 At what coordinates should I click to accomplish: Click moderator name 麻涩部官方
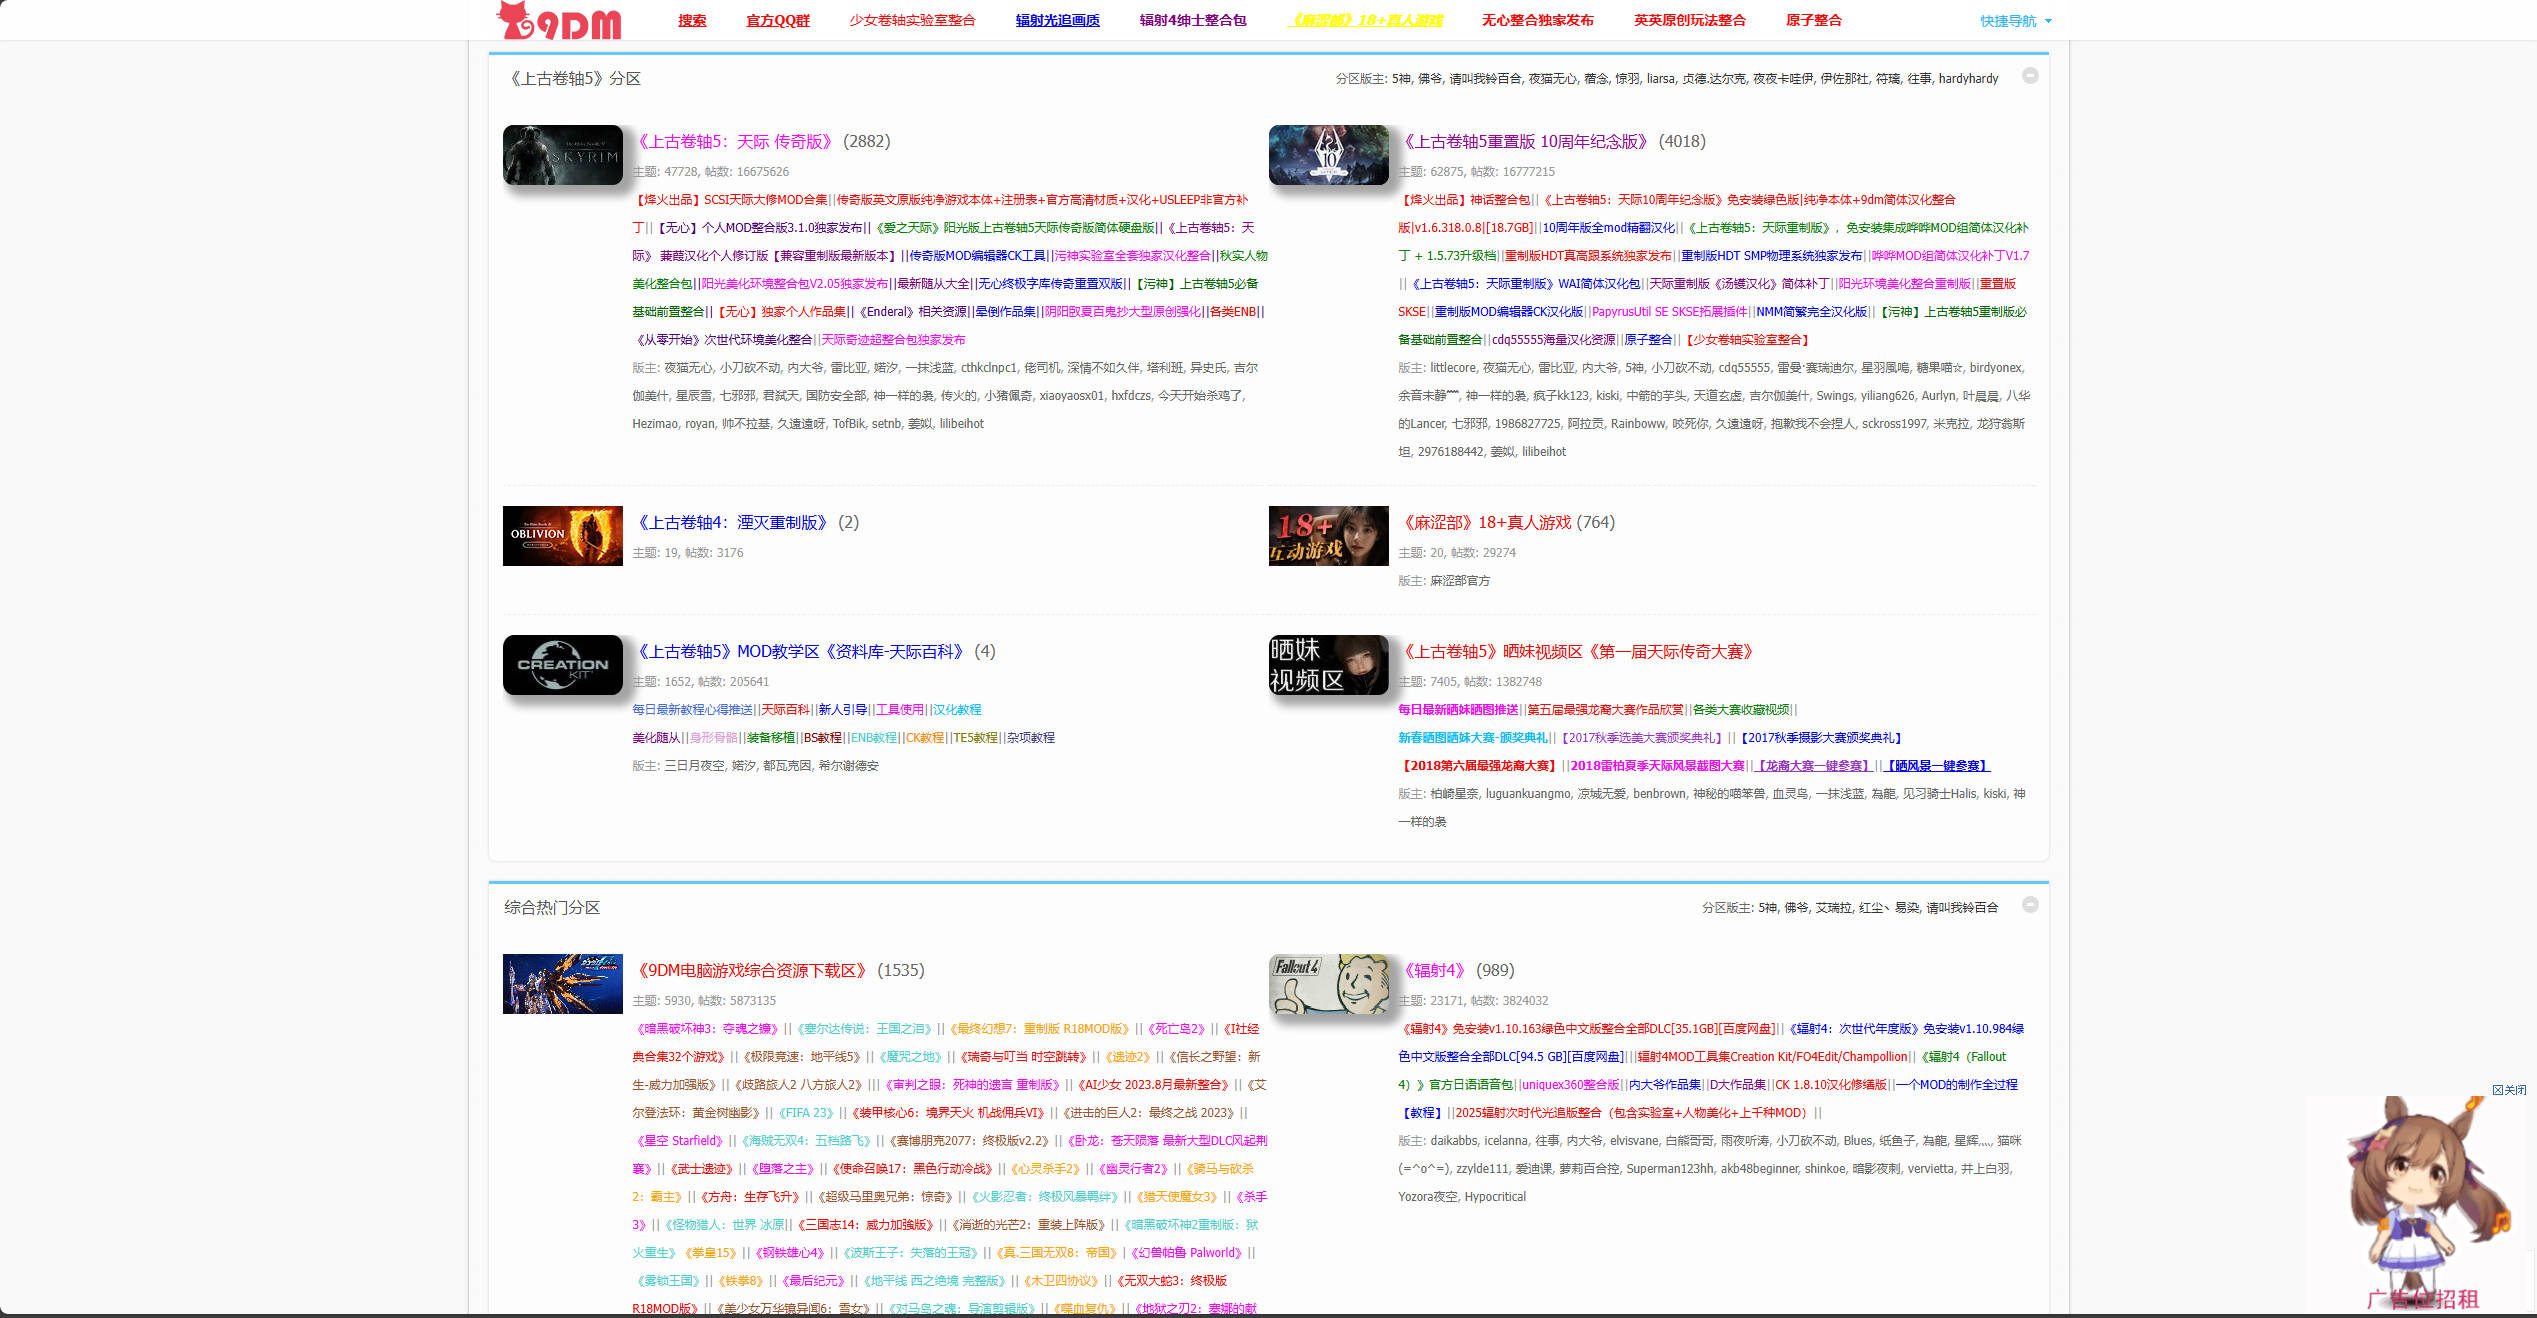click(x=1460, y=581)
